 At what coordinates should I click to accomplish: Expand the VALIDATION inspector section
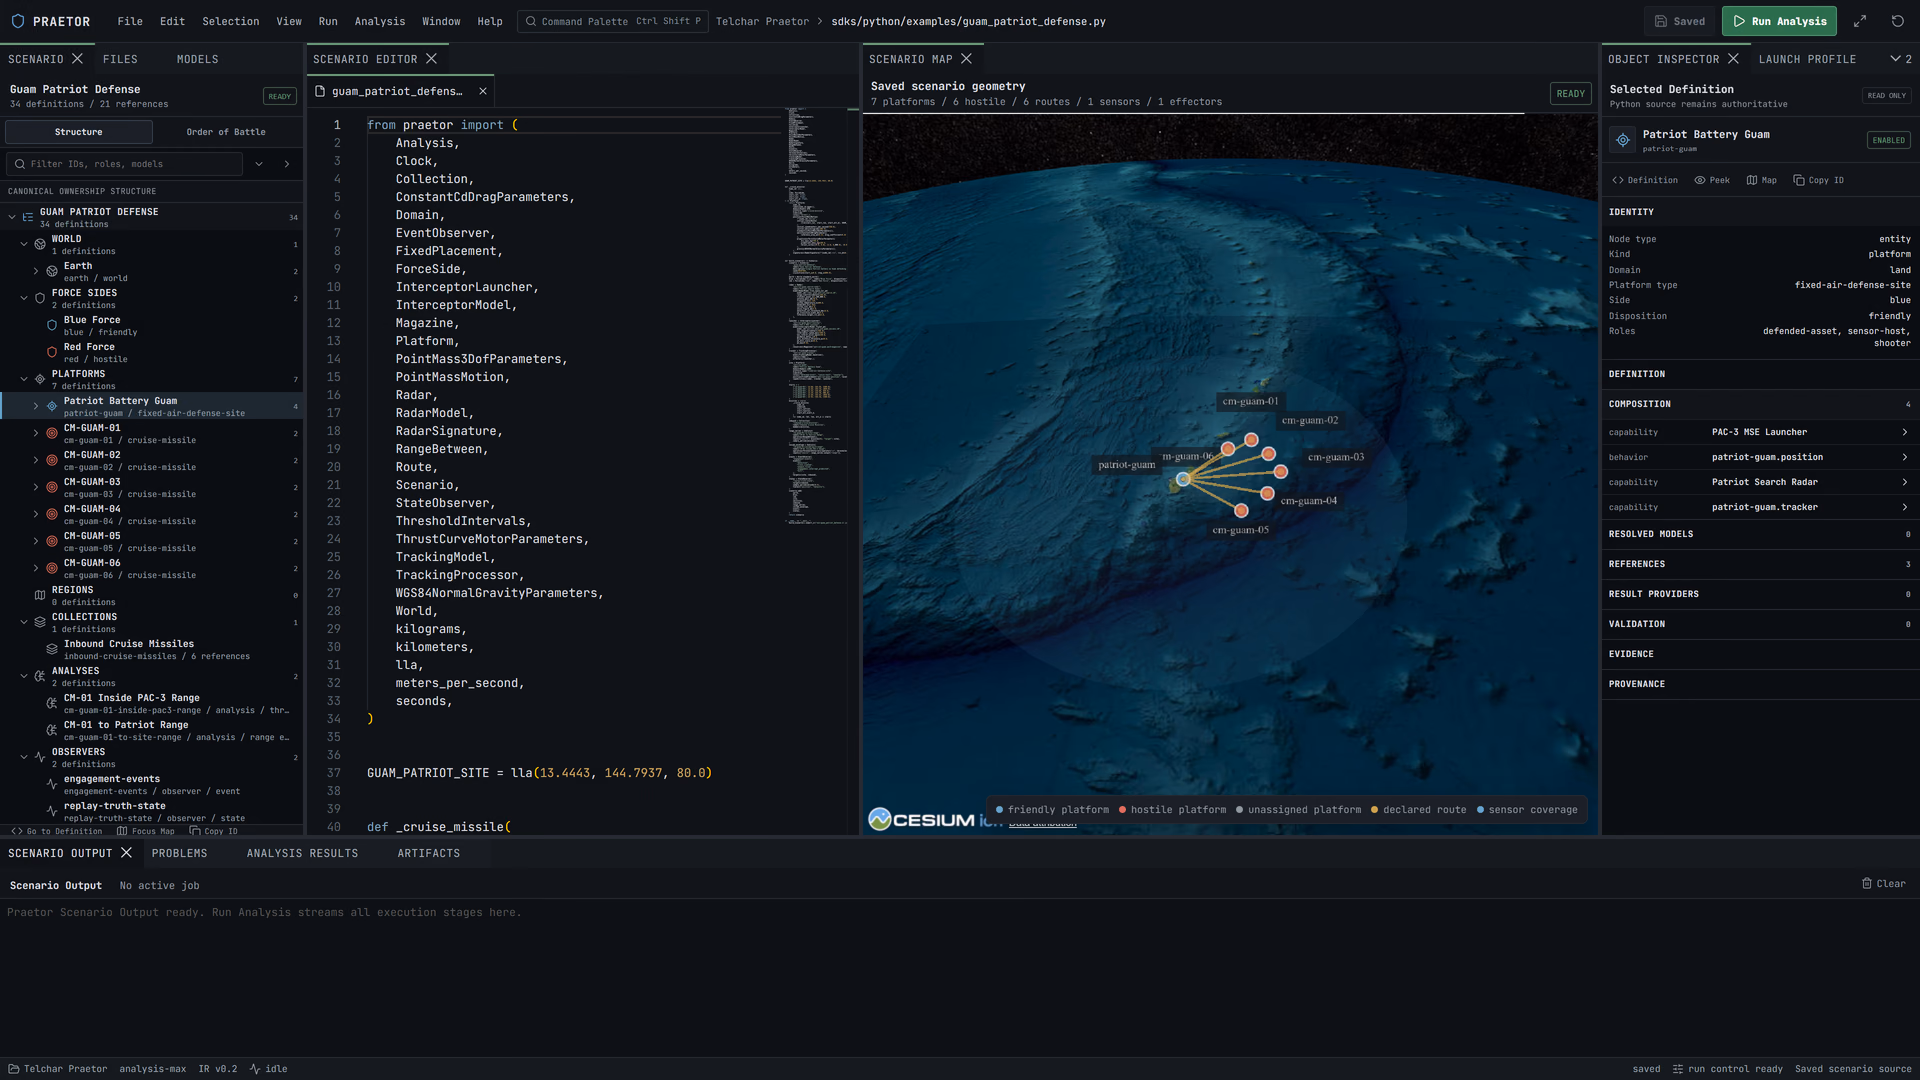coord(1759,624)
